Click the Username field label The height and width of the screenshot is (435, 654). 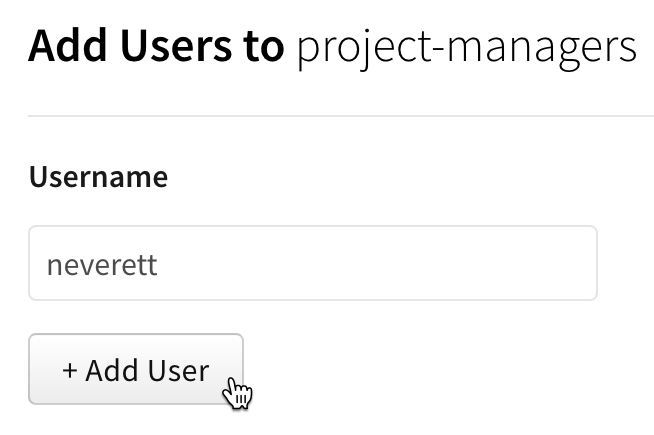tap(98, 178)
